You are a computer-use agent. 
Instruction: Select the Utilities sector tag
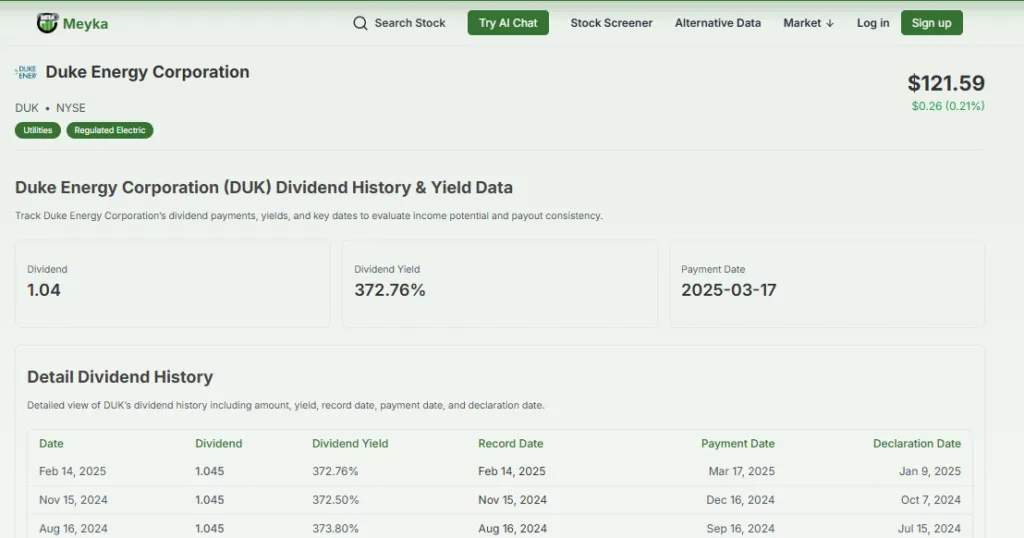pos(38,130)
